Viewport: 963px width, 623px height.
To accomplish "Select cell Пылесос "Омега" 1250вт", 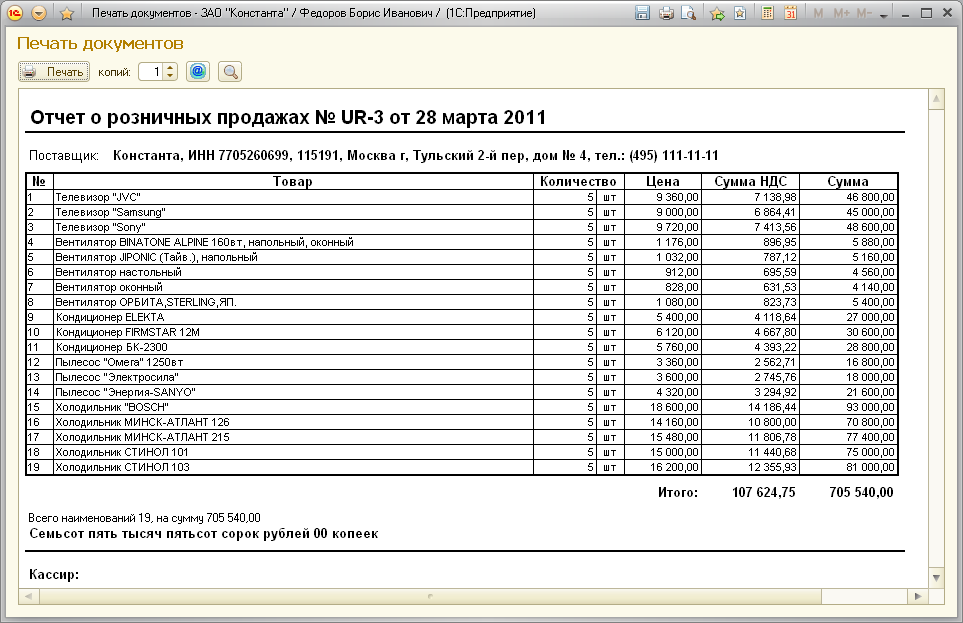I will pos(293,362).
